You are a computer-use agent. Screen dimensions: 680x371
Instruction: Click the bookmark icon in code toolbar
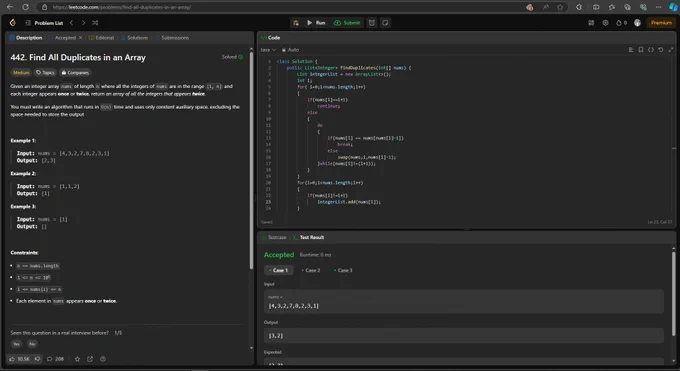tap(641, 50)
